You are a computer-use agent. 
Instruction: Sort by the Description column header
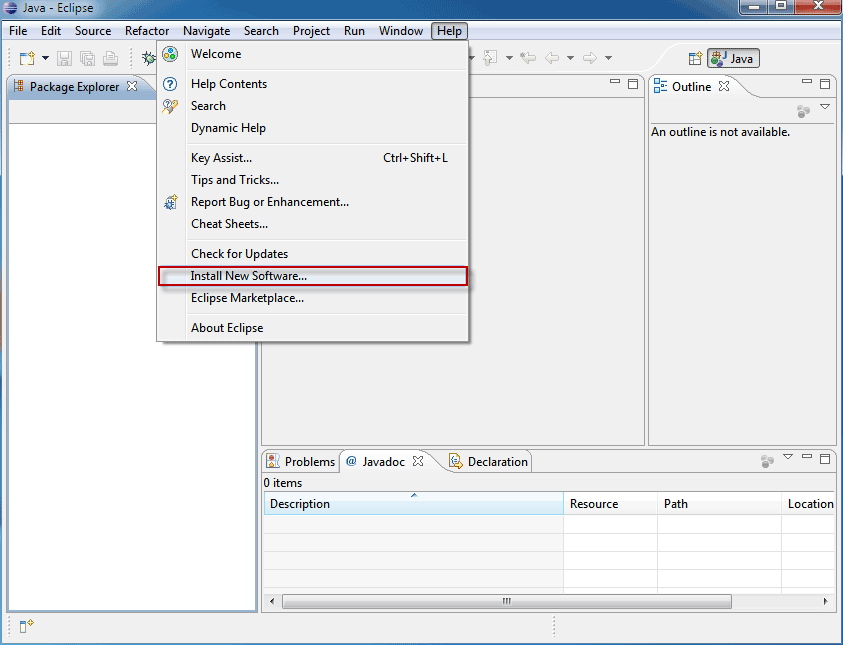click(413, 504)
